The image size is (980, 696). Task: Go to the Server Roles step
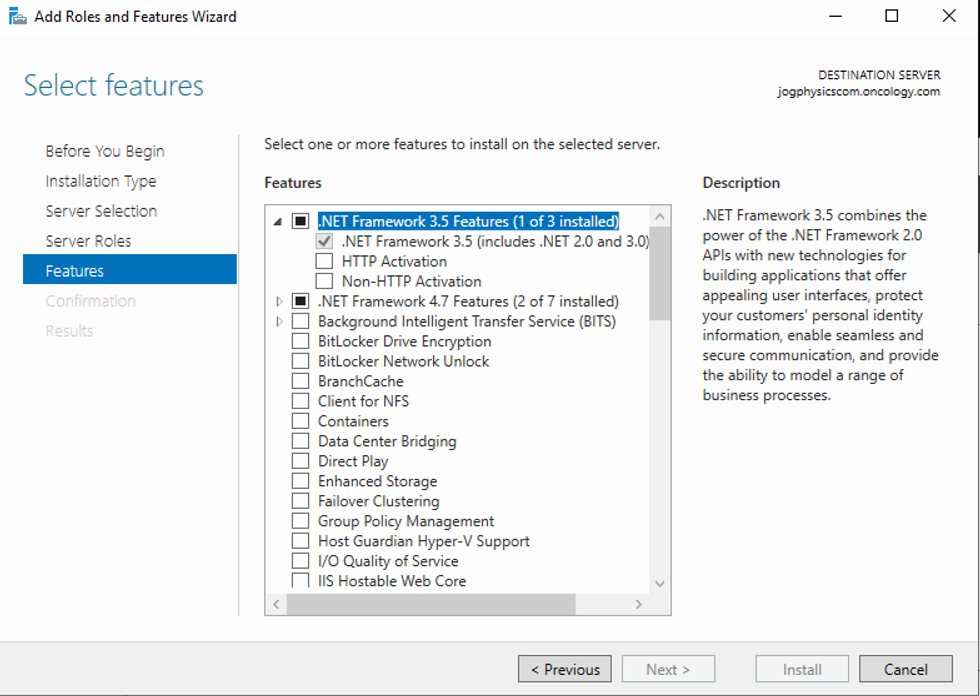(88, 241)
